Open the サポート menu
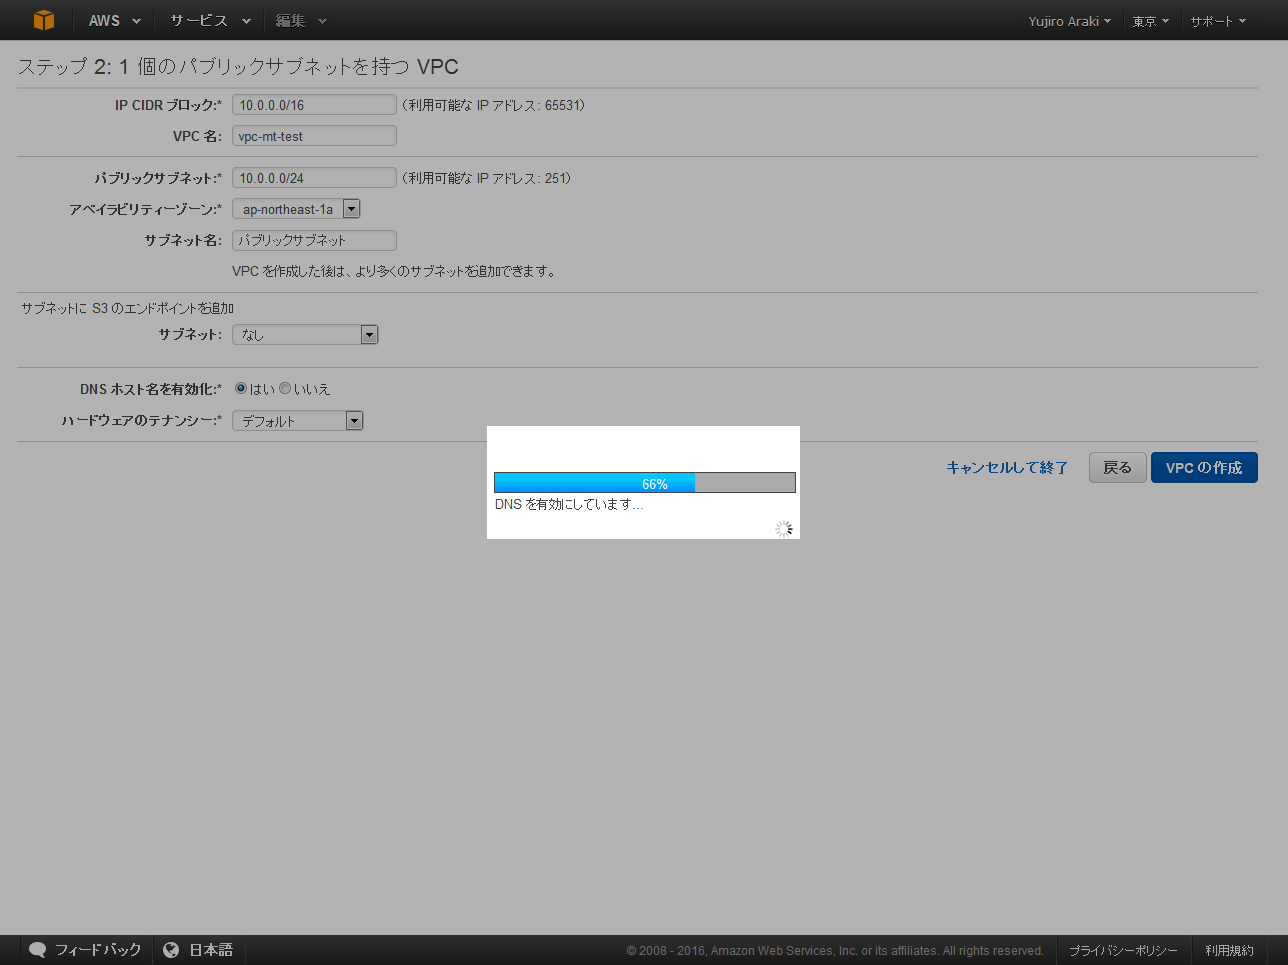The height and width of the screenshot is (965, 1288). 1218,21
